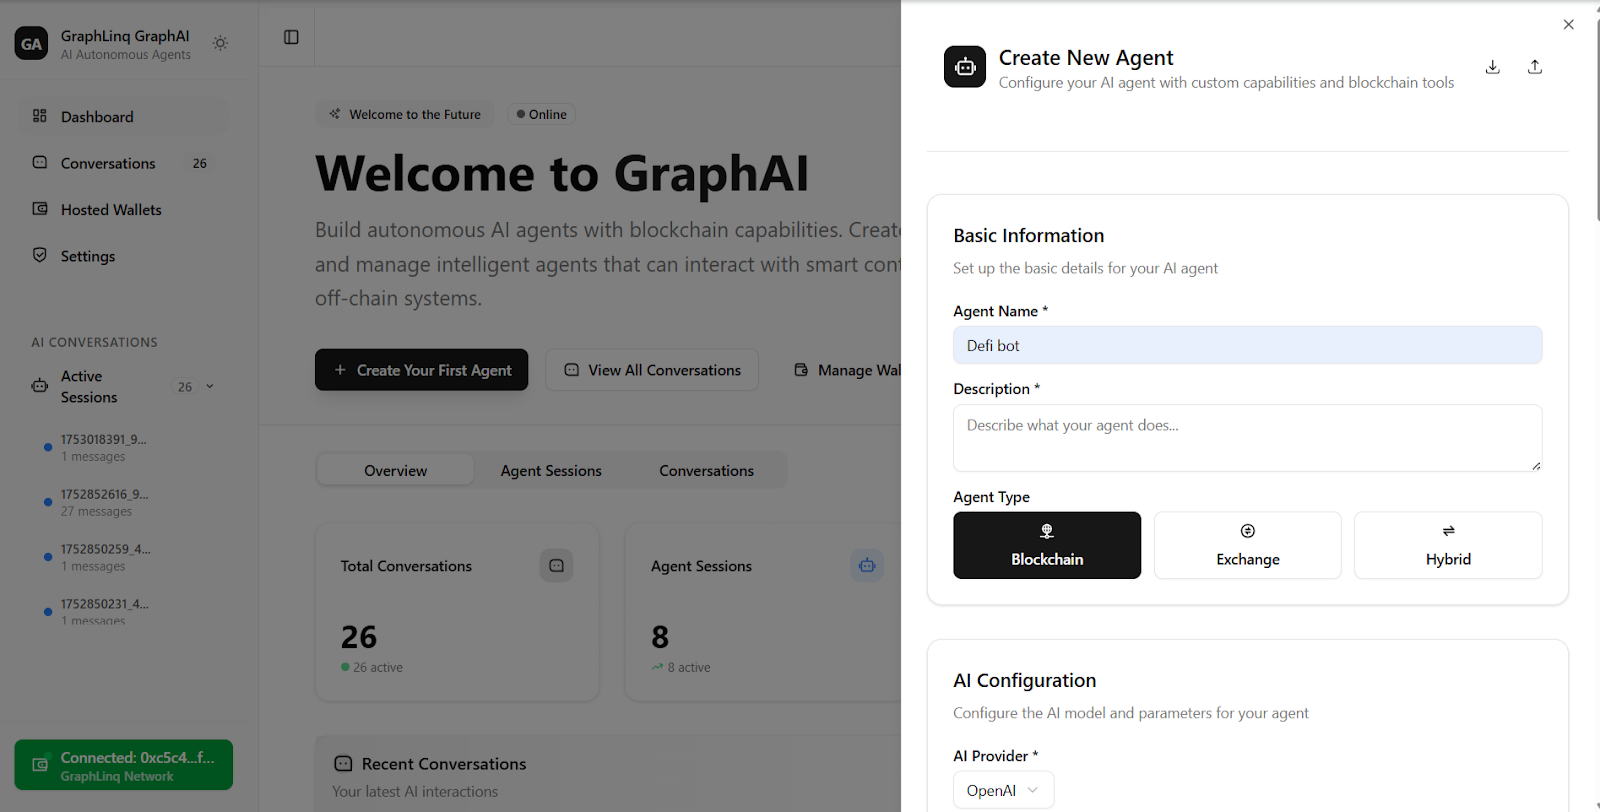Viewport: 1600px width, 812px height.
Task: Click the Total Conversations chat icon
Action: (557, 566)
